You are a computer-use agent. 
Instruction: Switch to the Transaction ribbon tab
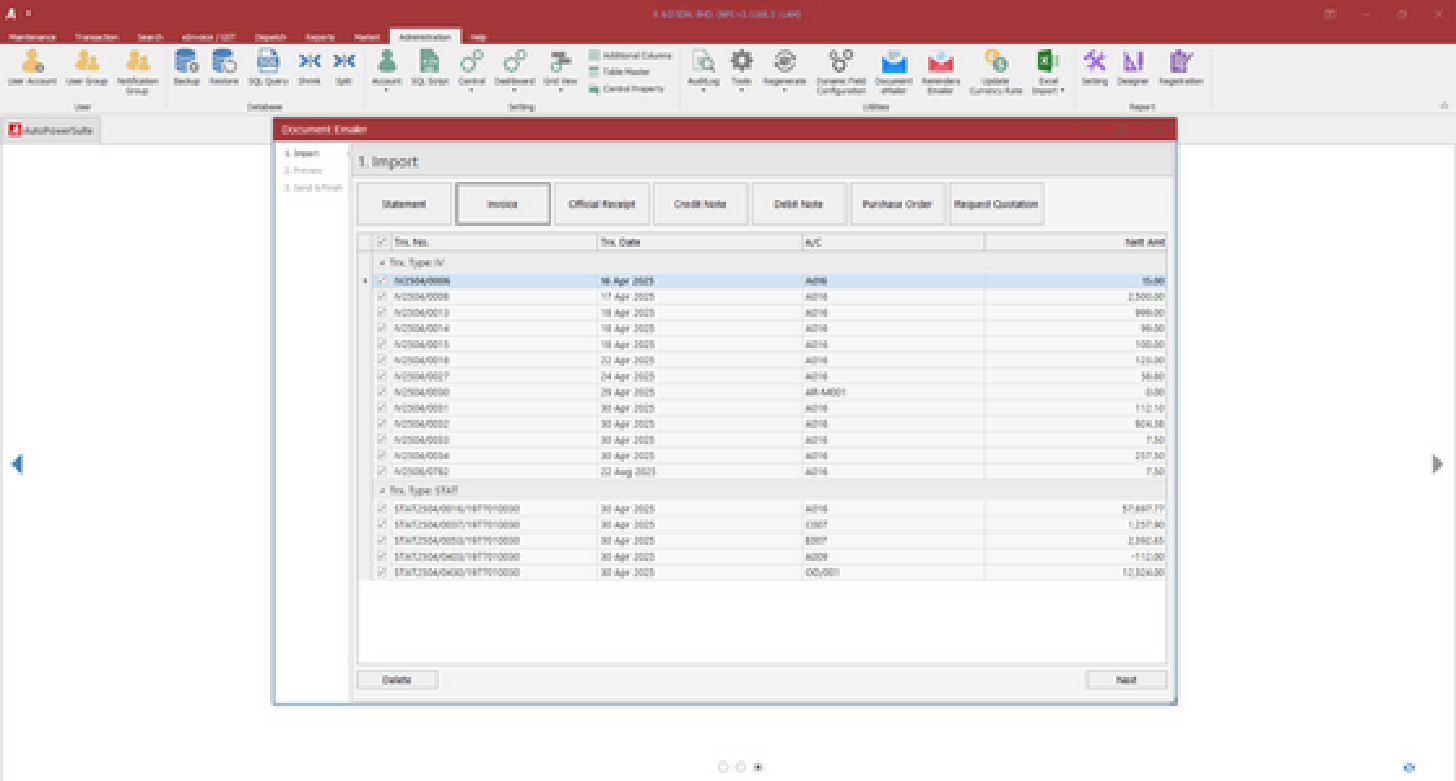(96, 37)
